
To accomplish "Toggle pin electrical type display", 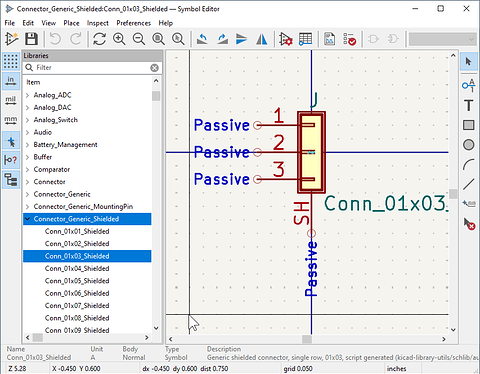I will 11,160.
